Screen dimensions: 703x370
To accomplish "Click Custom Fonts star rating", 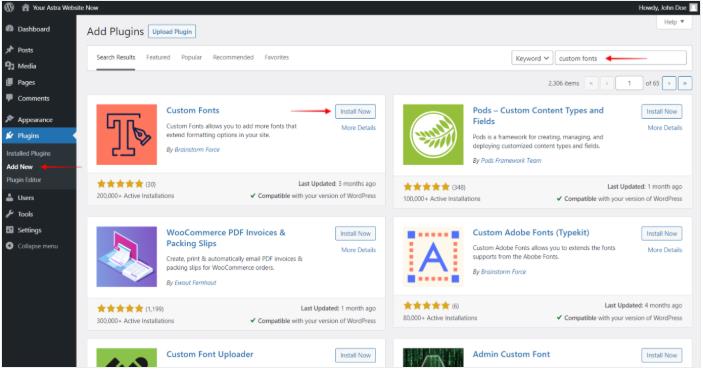I will tap(120, 184).
